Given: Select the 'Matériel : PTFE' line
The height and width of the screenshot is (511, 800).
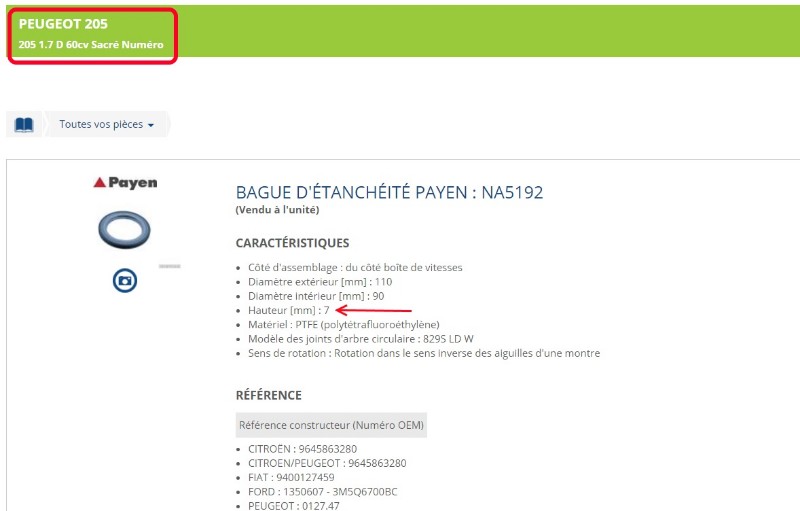Looking at the screenshot, I should coord(343,325).
